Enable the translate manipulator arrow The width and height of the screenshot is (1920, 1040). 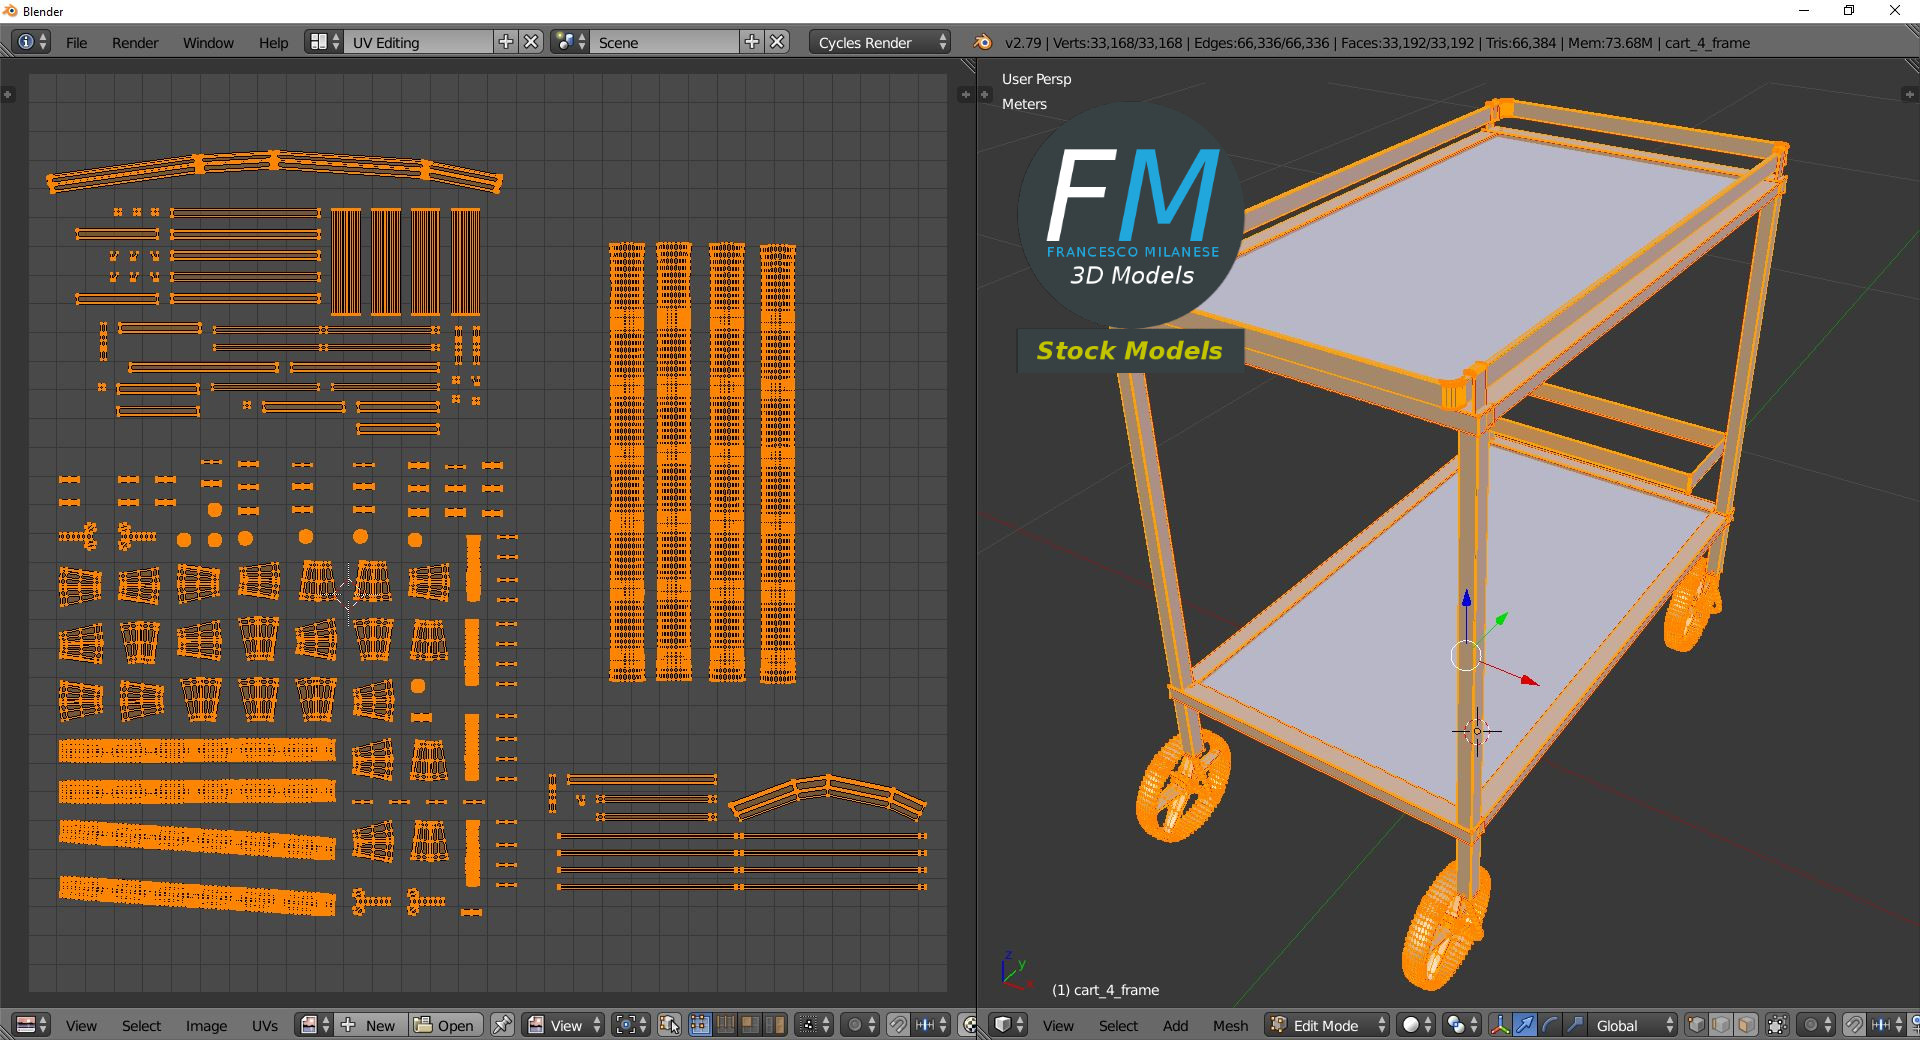click(x=1525, y=1025)
